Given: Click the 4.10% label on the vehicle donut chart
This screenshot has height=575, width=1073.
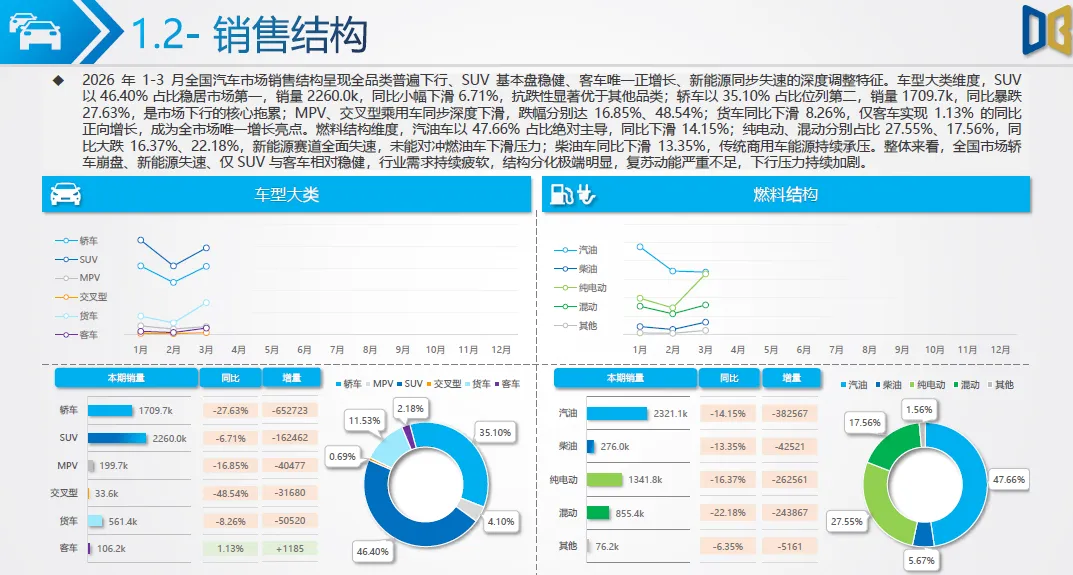Looking at the screenshot, I should tap(500, 522).
